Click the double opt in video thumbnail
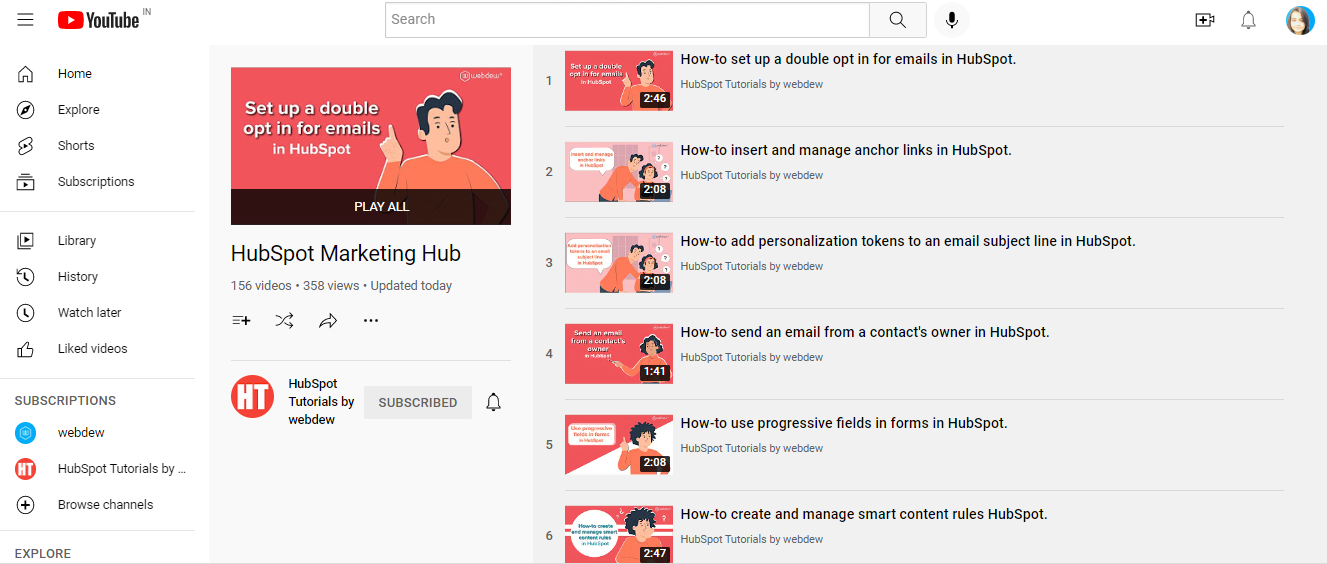 click(x=619, y=81)
